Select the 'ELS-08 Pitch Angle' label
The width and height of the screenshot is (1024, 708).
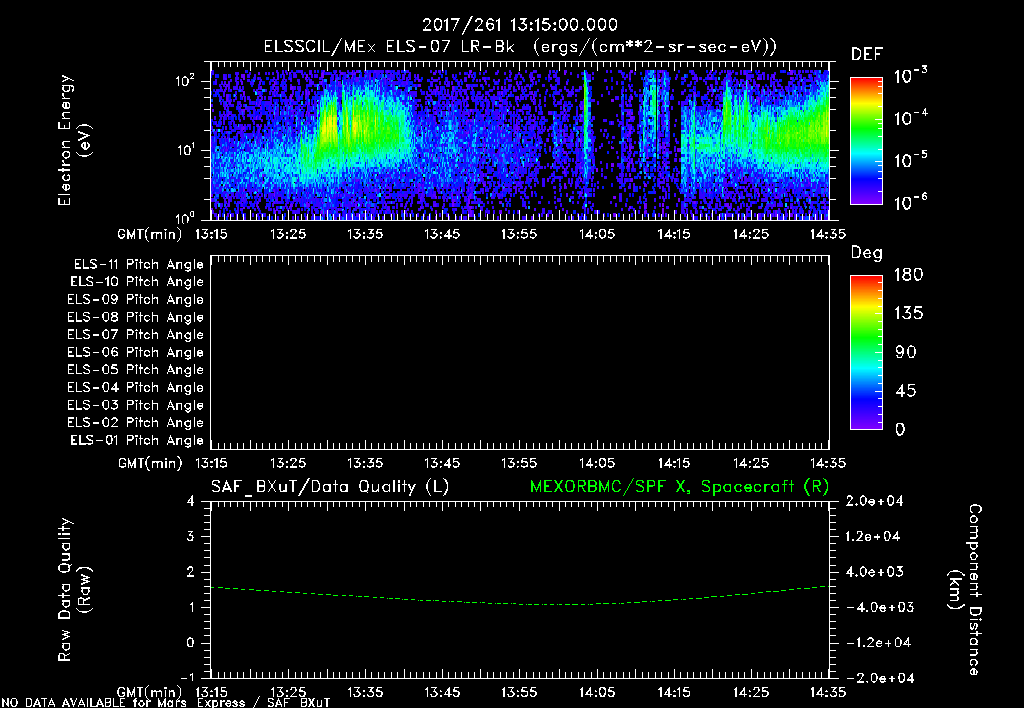[135, 317]
